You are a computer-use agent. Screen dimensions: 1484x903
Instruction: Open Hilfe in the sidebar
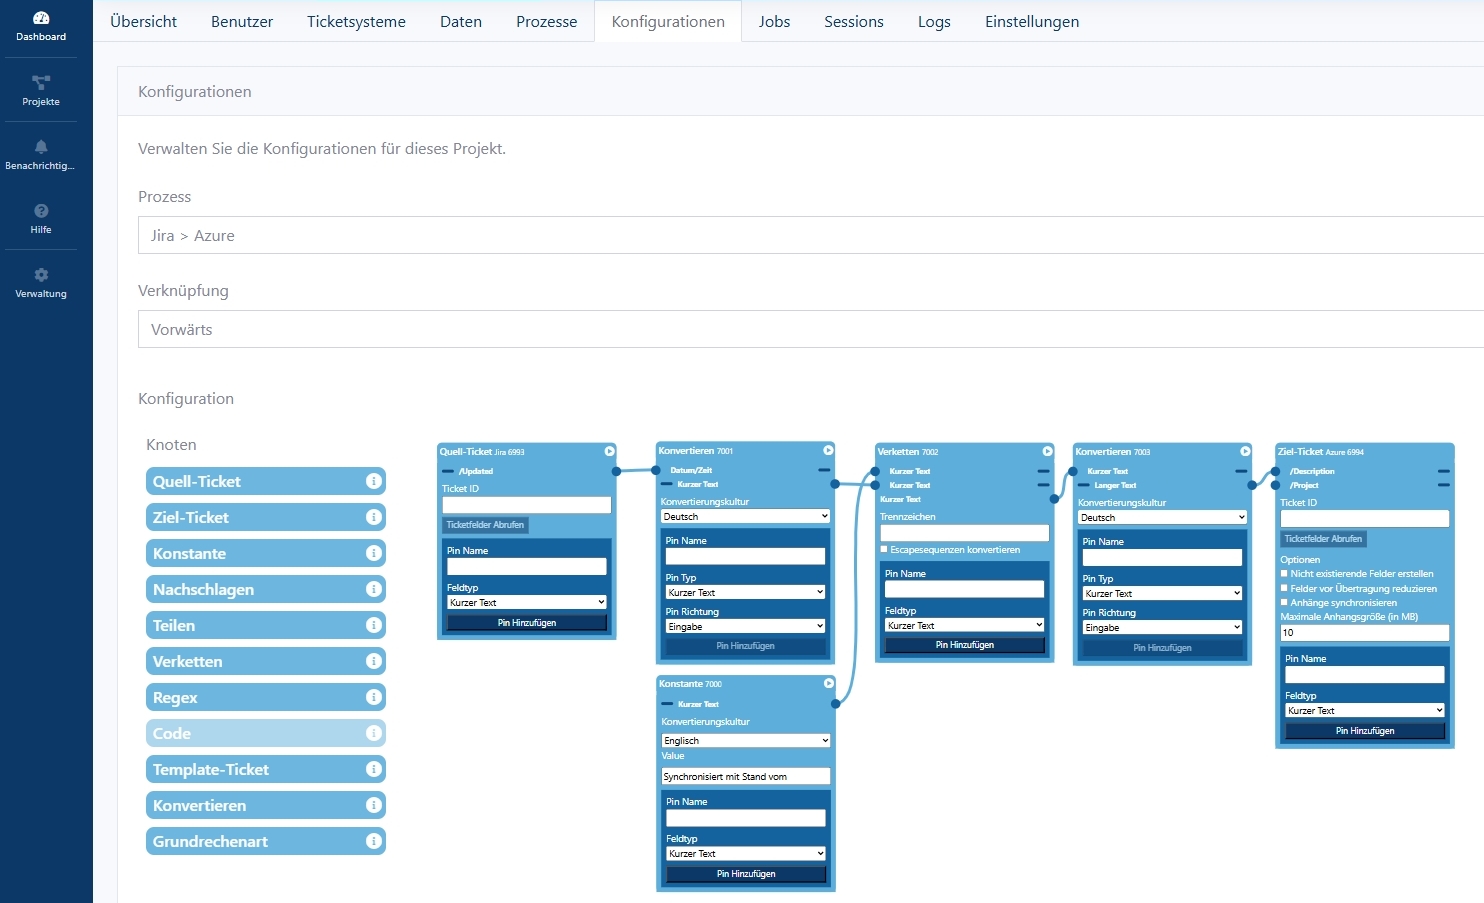pyautogui.click(x=41, y=218)
